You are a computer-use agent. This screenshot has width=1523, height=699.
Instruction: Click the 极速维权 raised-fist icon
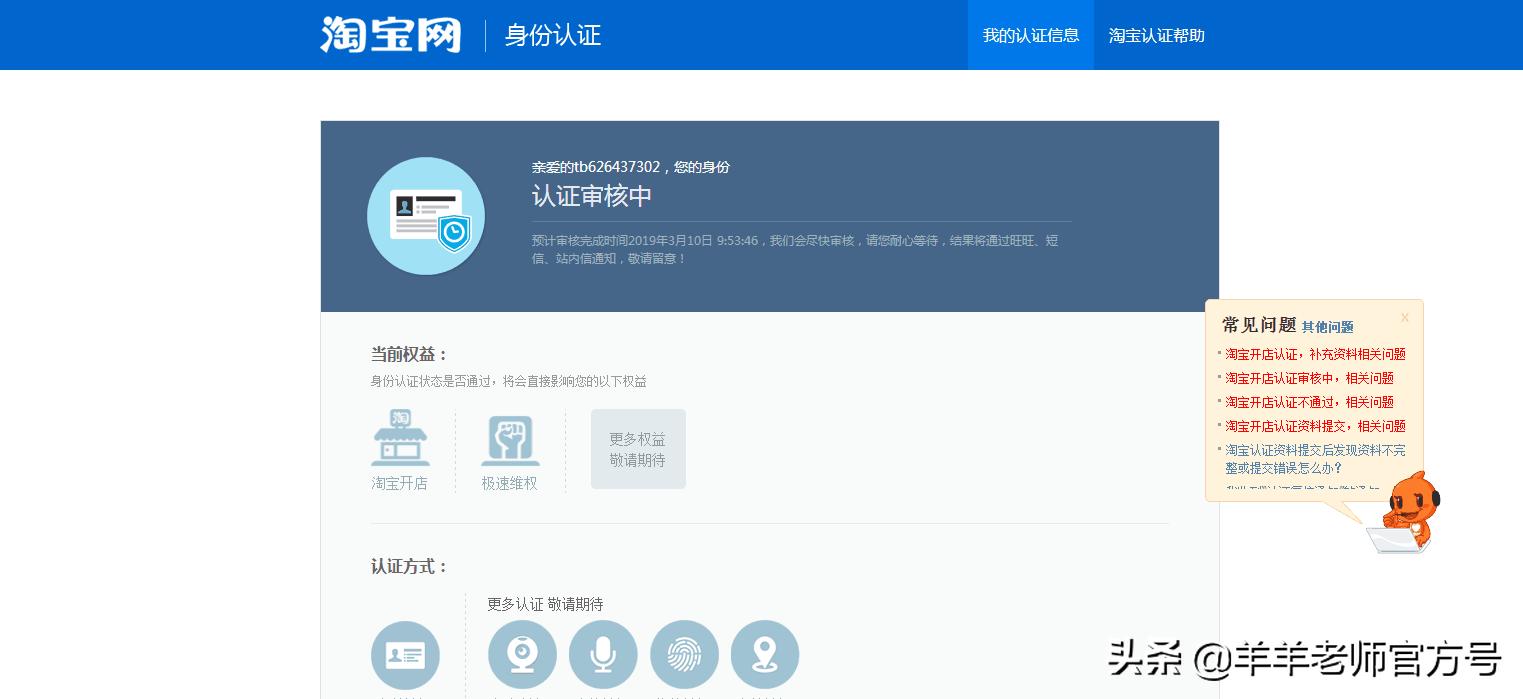(510, 438)
